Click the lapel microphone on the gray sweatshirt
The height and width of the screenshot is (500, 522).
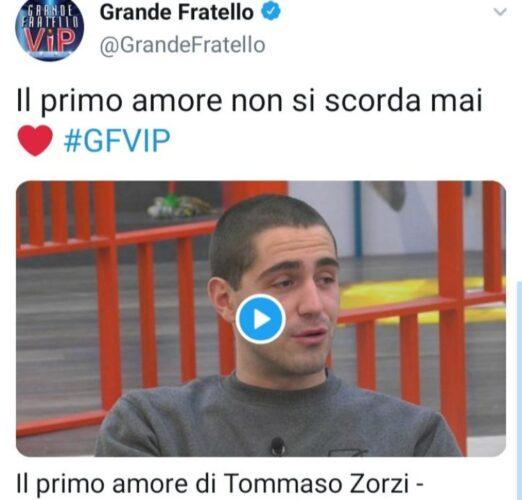click(x=277, y=445)
